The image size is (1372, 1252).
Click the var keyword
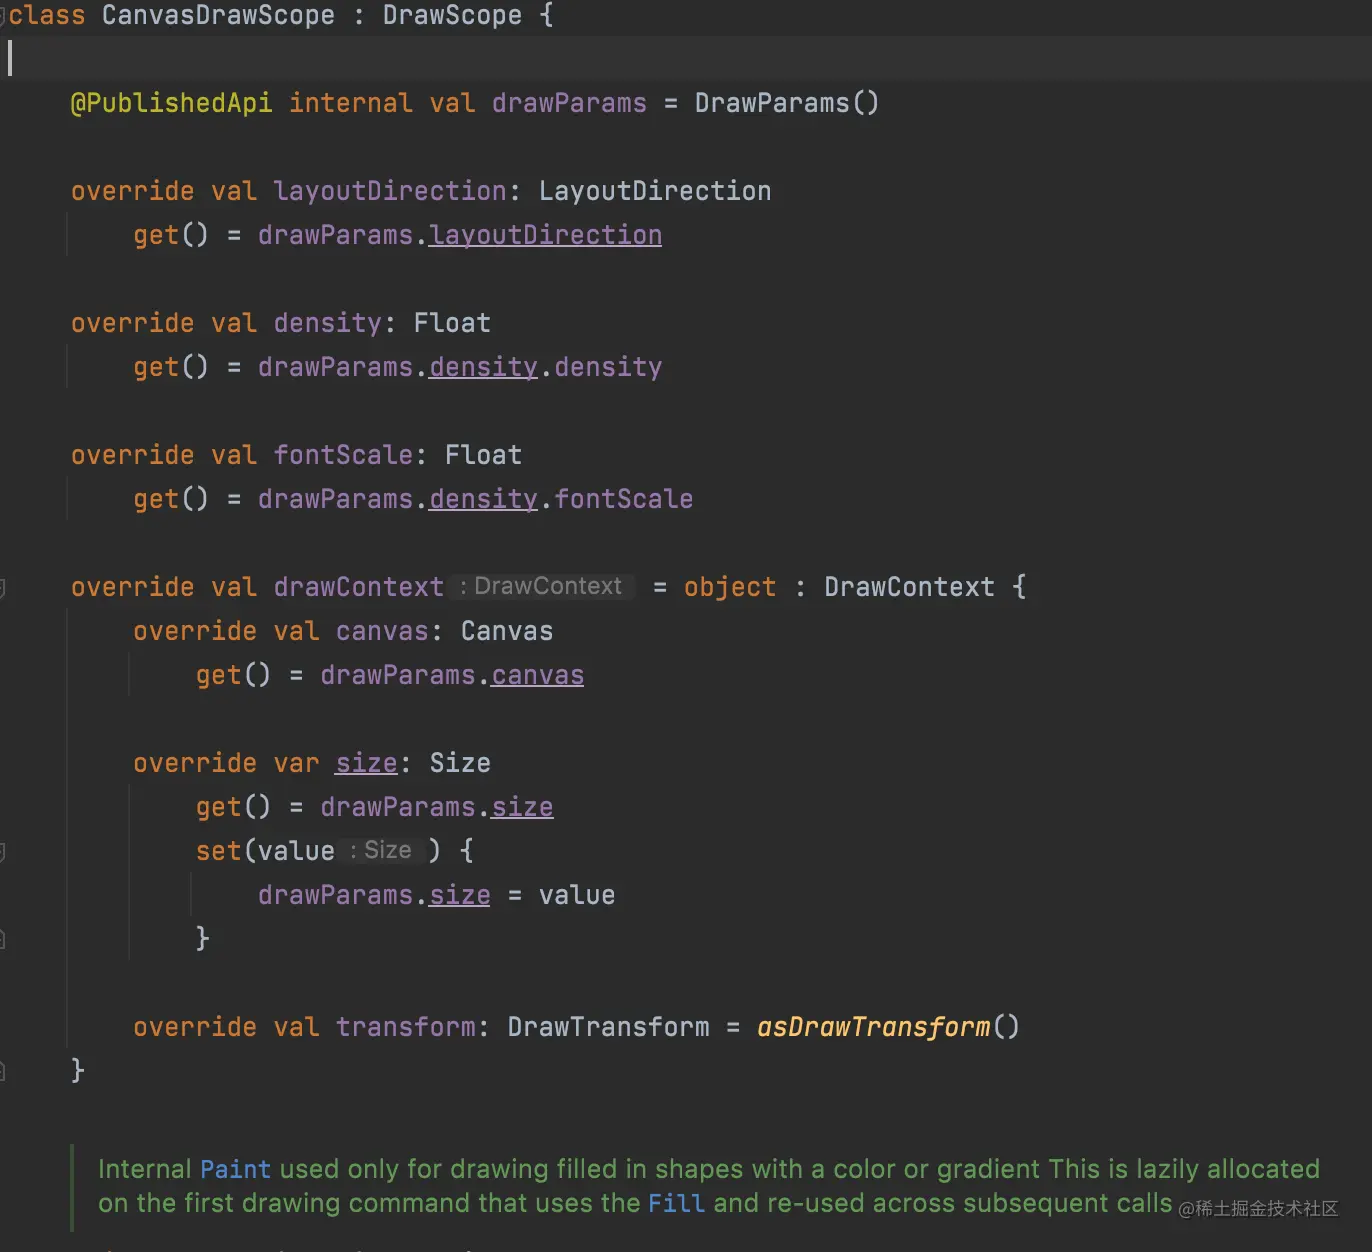[296, 763]
